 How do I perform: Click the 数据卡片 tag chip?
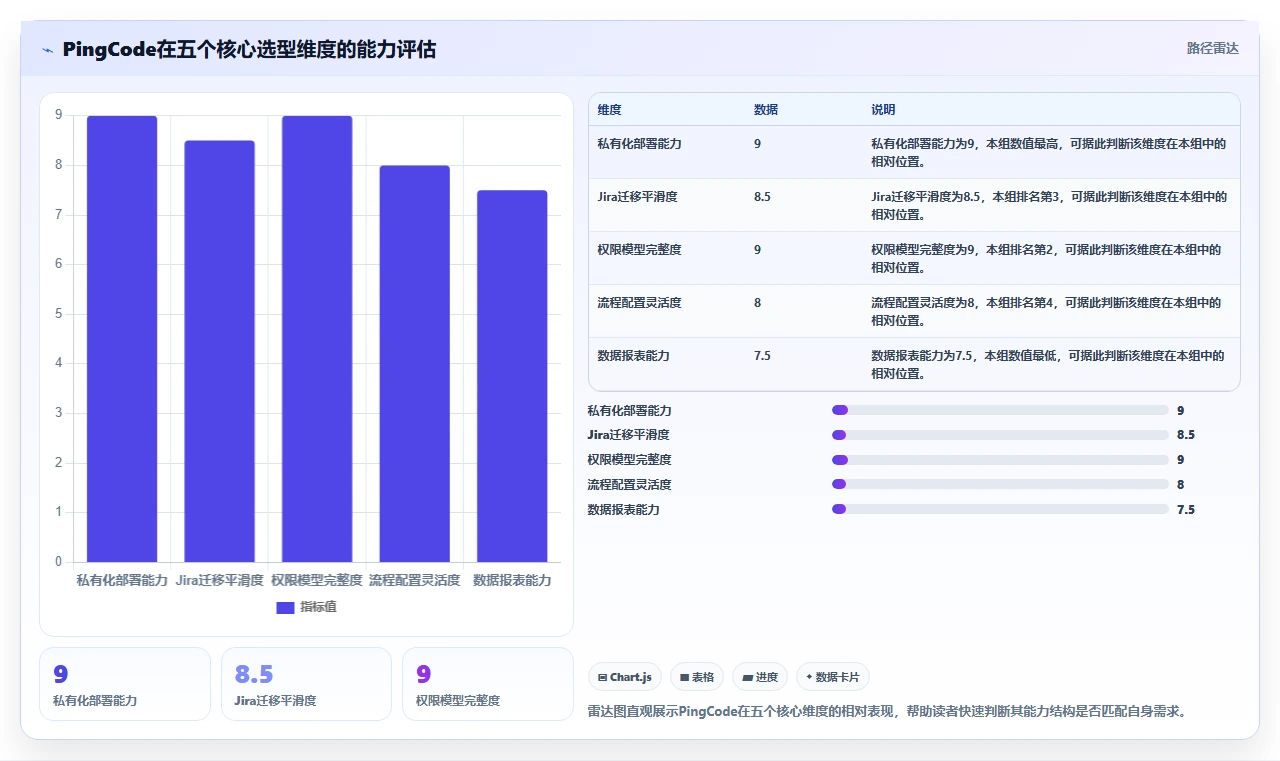tap(832, 677)
